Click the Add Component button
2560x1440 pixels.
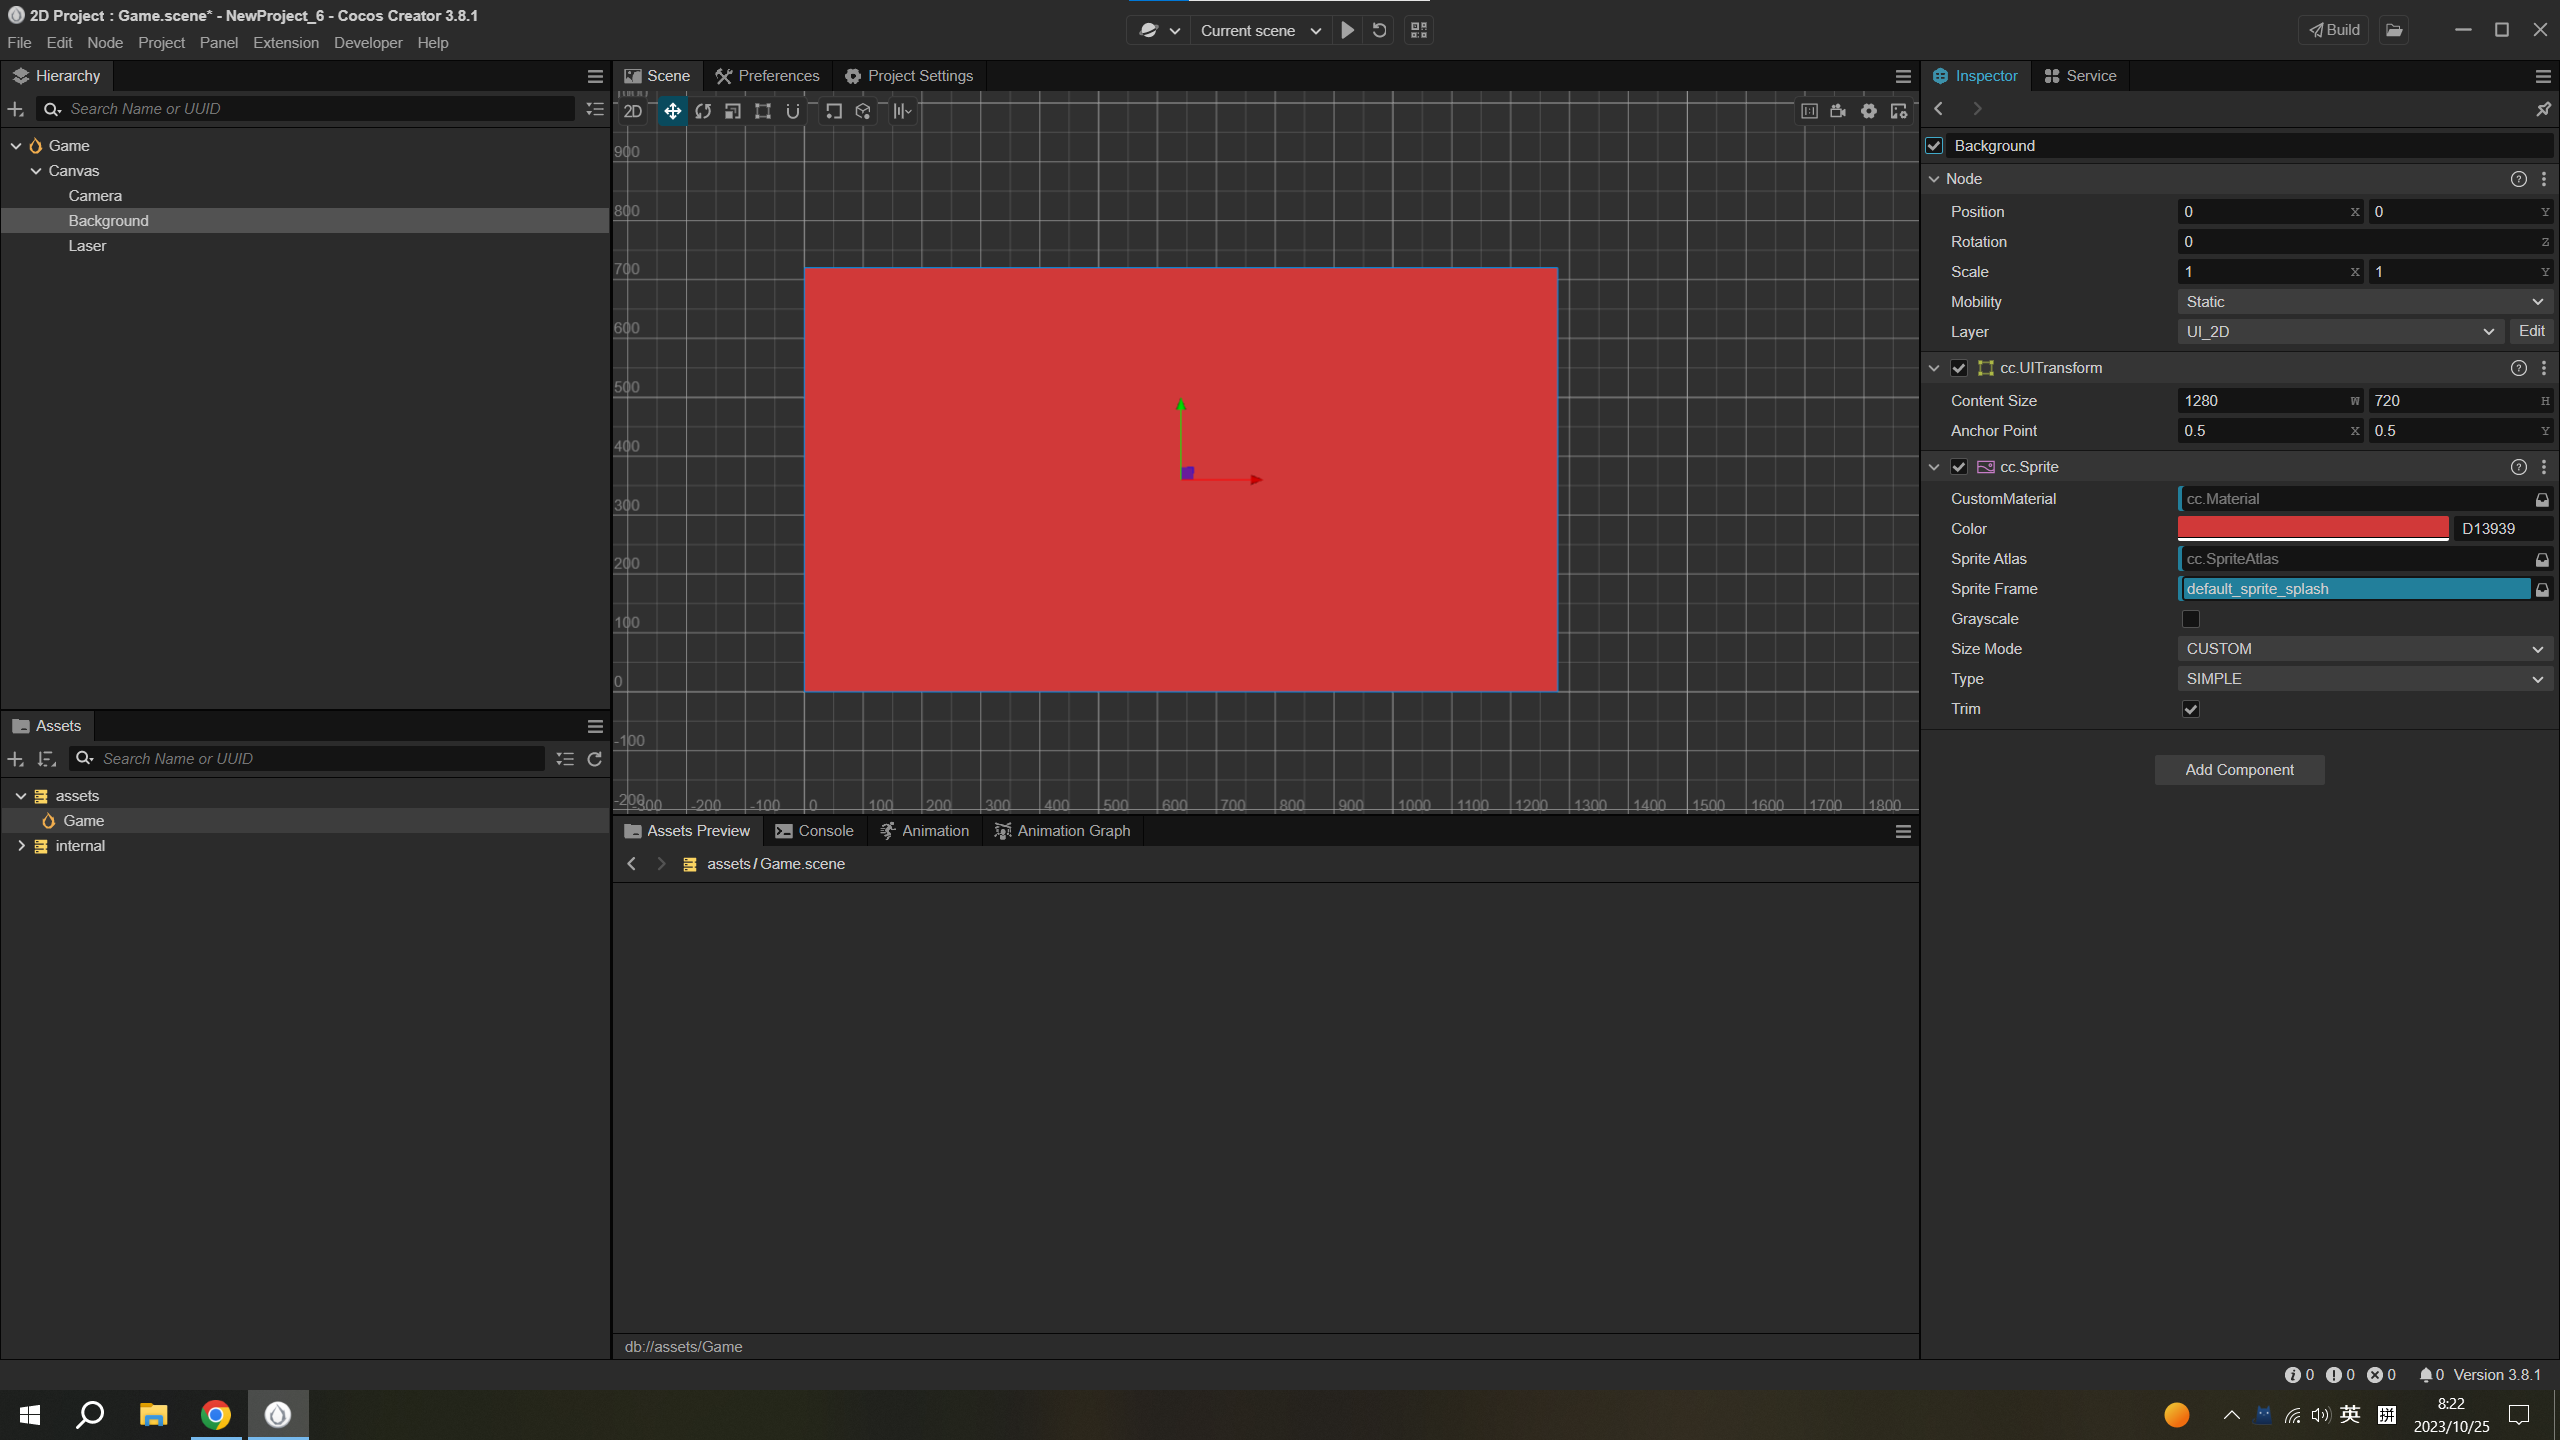pos(2238,769)
